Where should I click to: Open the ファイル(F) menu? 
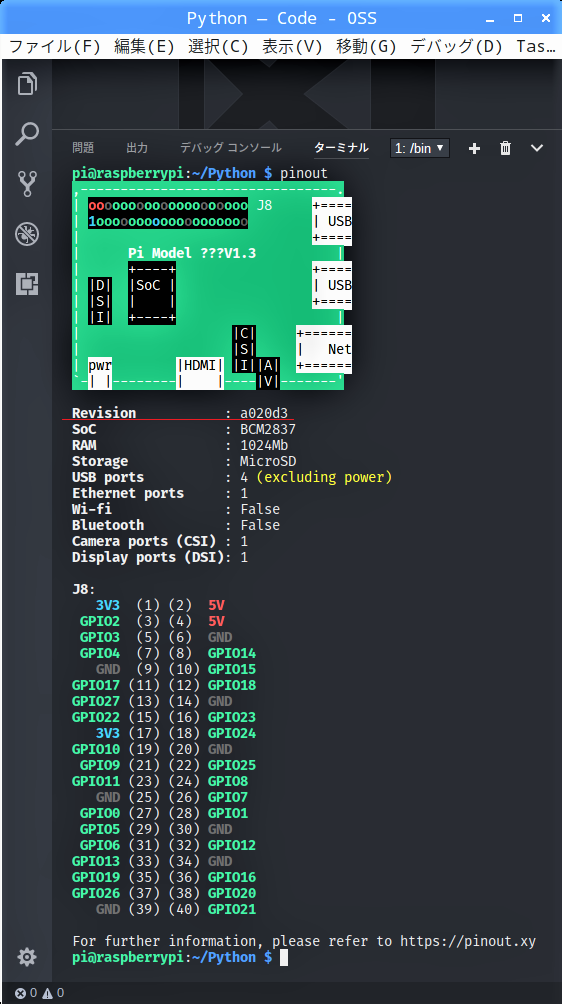(x=55, y=46)
